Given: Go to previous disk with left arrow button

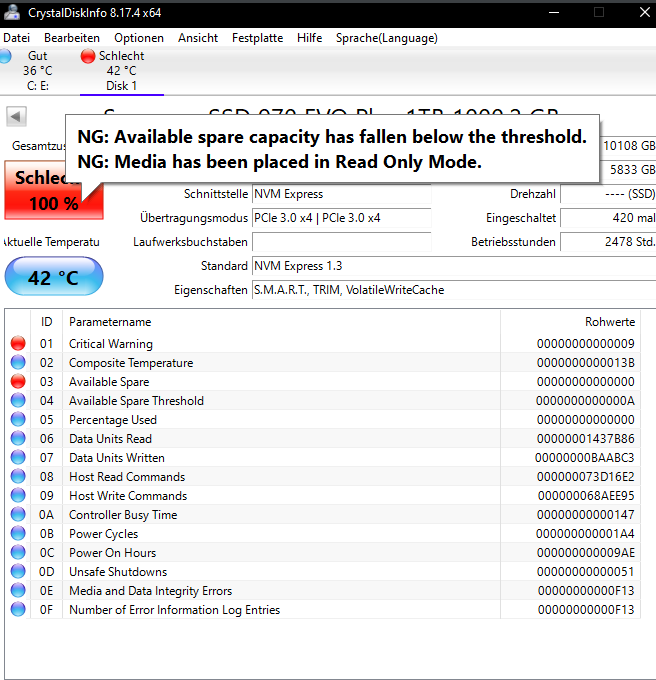Looking at the screenshot, I should [x=16, y=116].
